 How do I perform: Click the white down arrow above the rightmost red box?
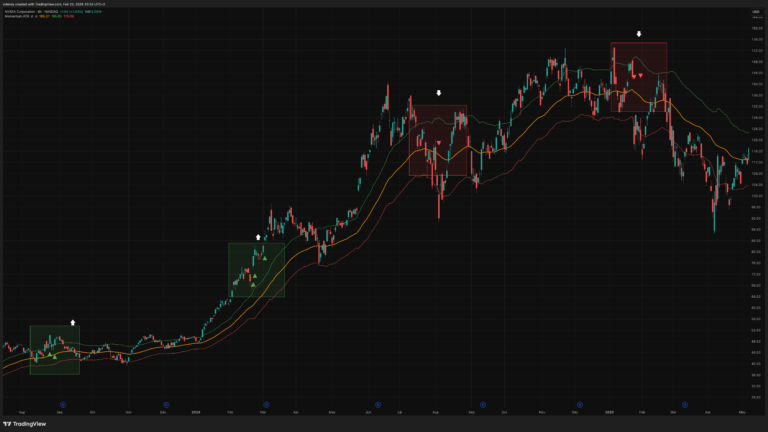click(638, 33)
